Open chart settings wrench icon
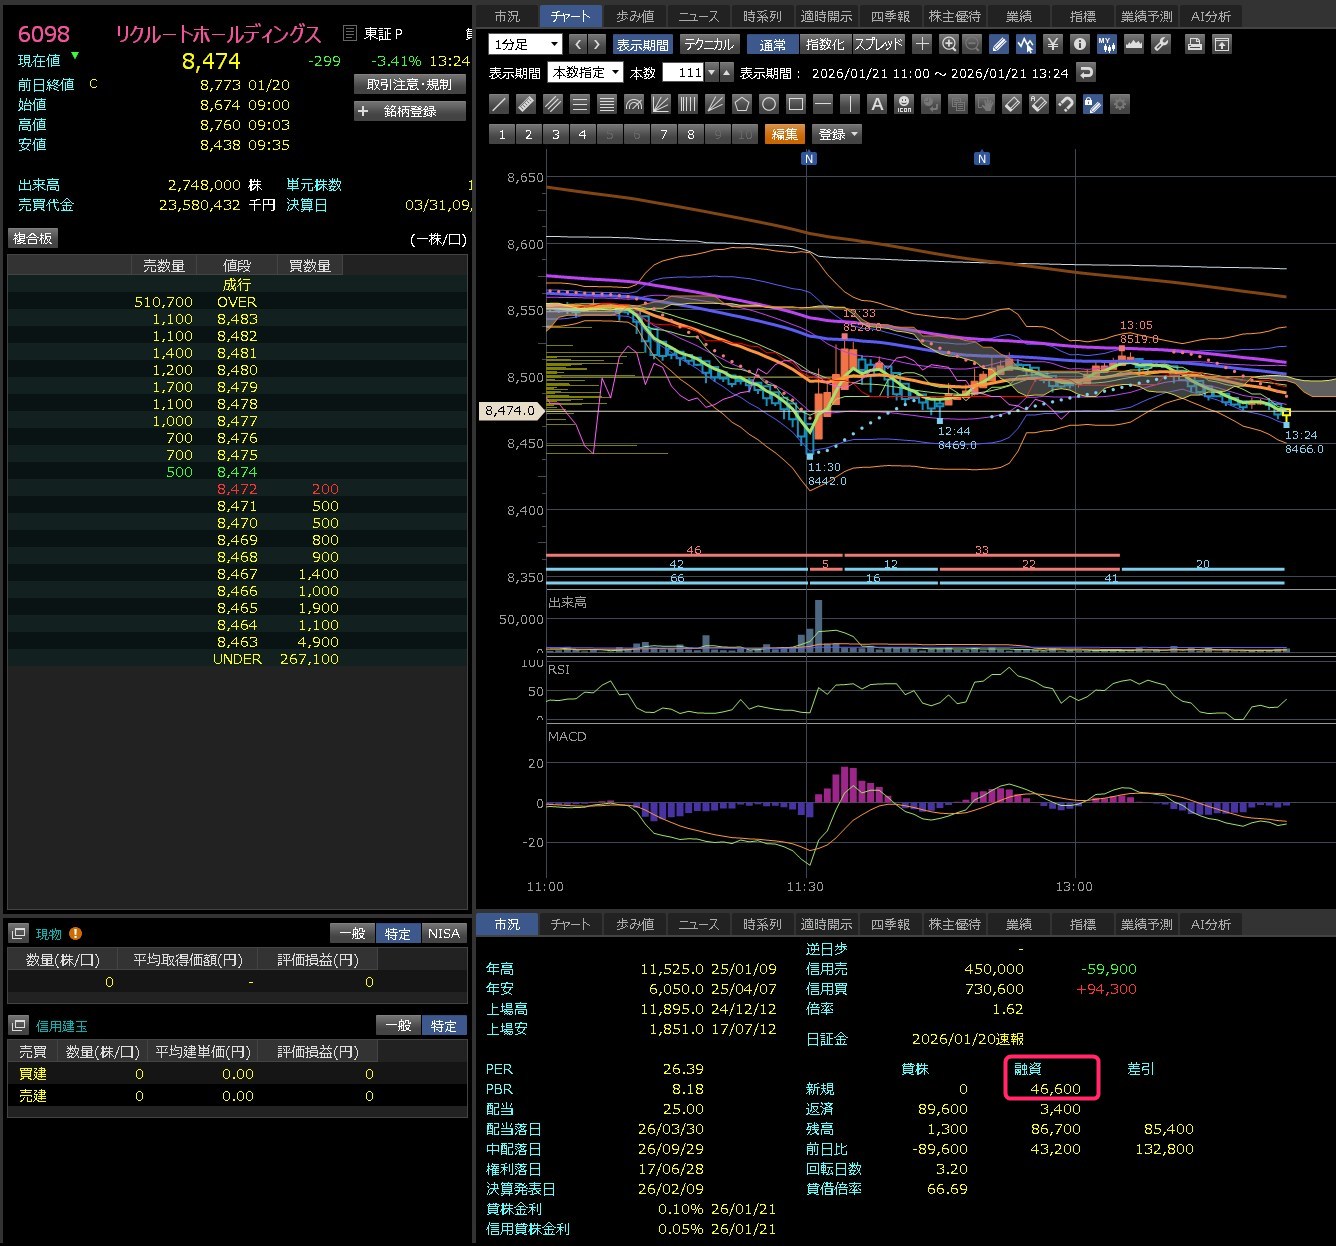 point(1161,44)
